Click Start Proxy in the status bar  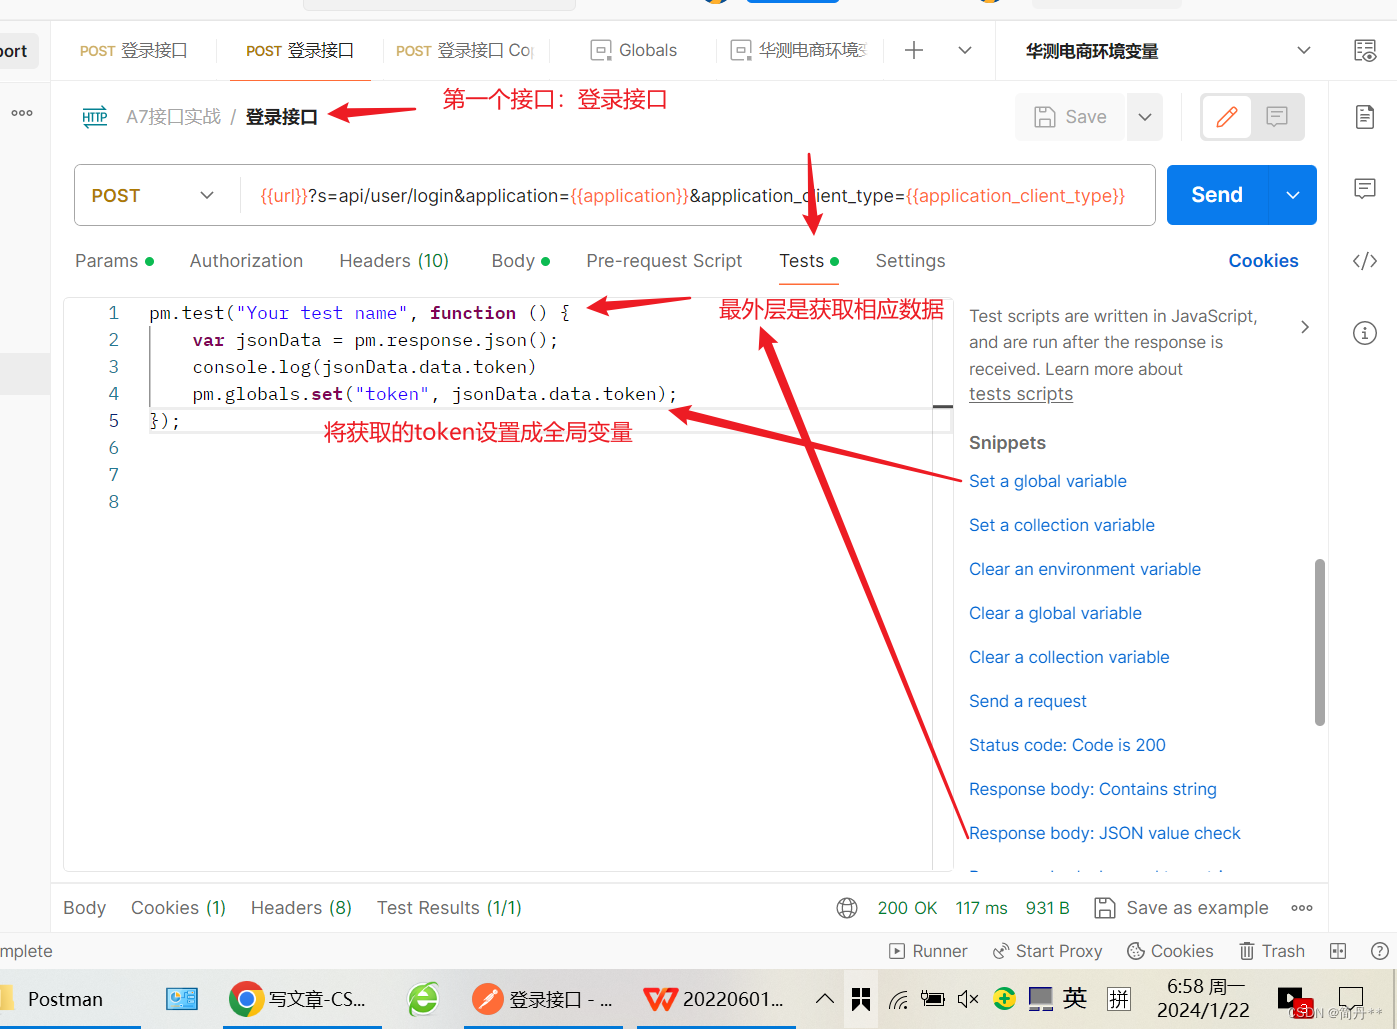coord(1047,951)
